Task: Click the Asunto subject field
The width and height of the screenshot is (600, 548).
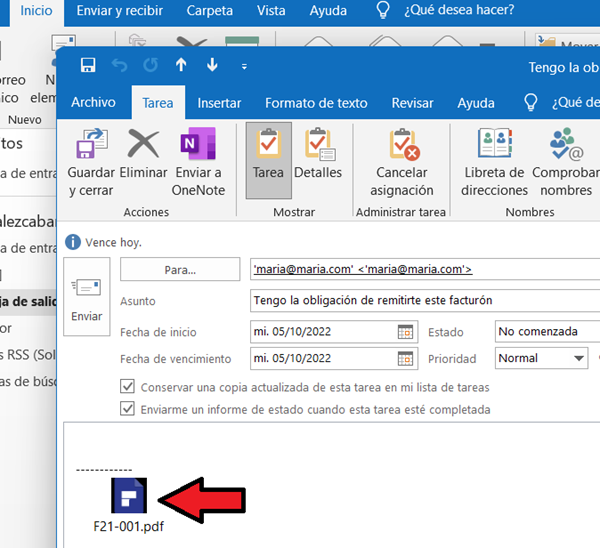Action: click(x=424, y=301)
